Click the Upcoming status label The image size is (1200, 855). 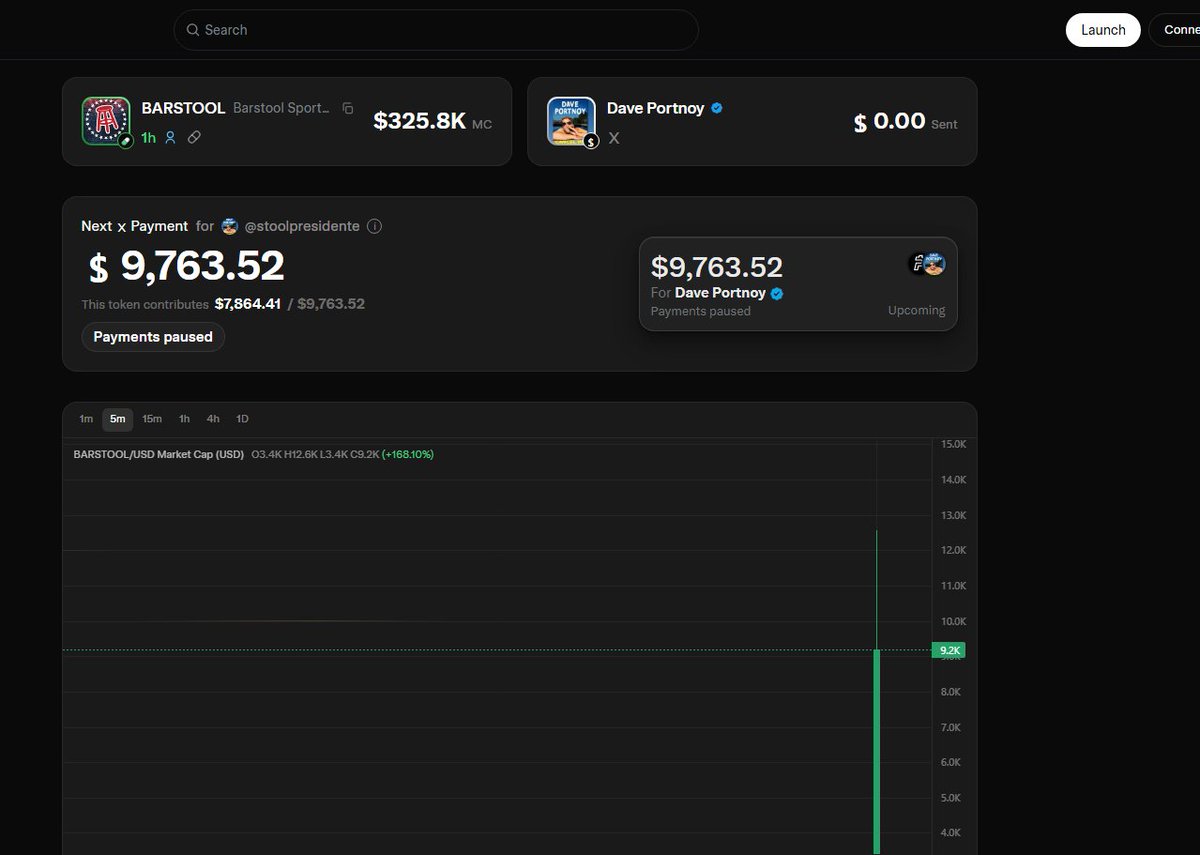pos(916,311)
